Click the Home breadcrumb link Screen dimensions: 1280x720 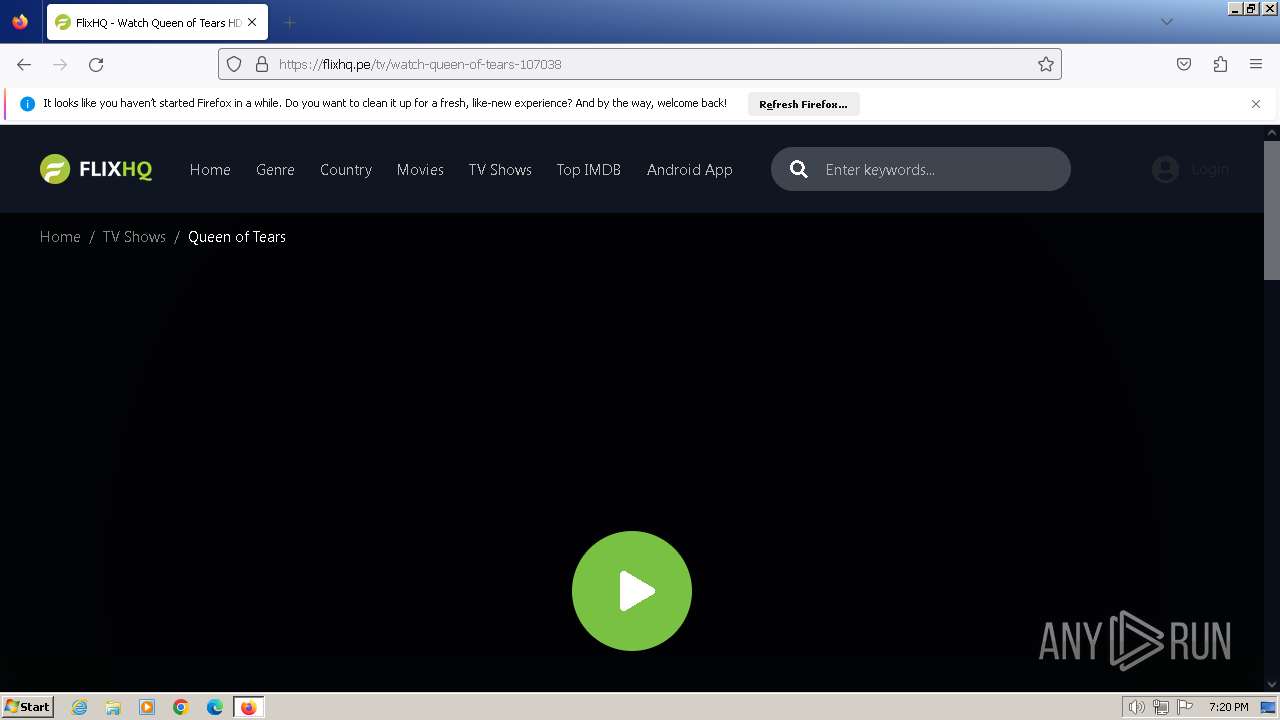click(60, 237)
